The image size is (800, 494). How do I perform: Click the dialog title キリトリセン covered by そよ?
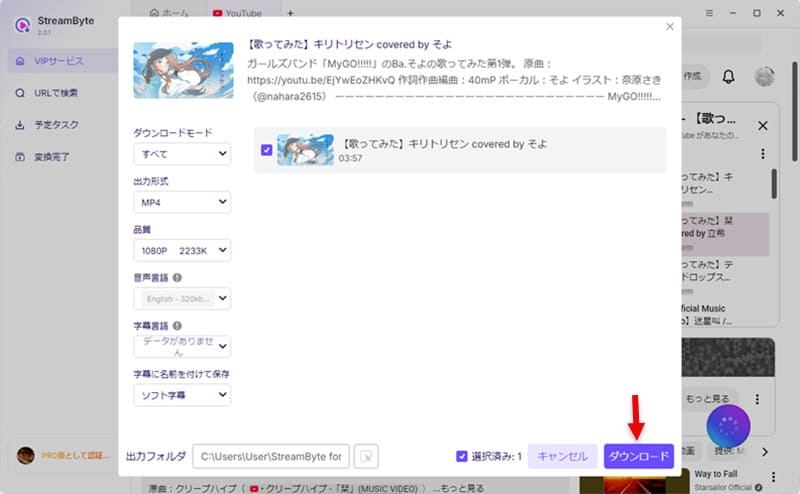pos(349,44)
